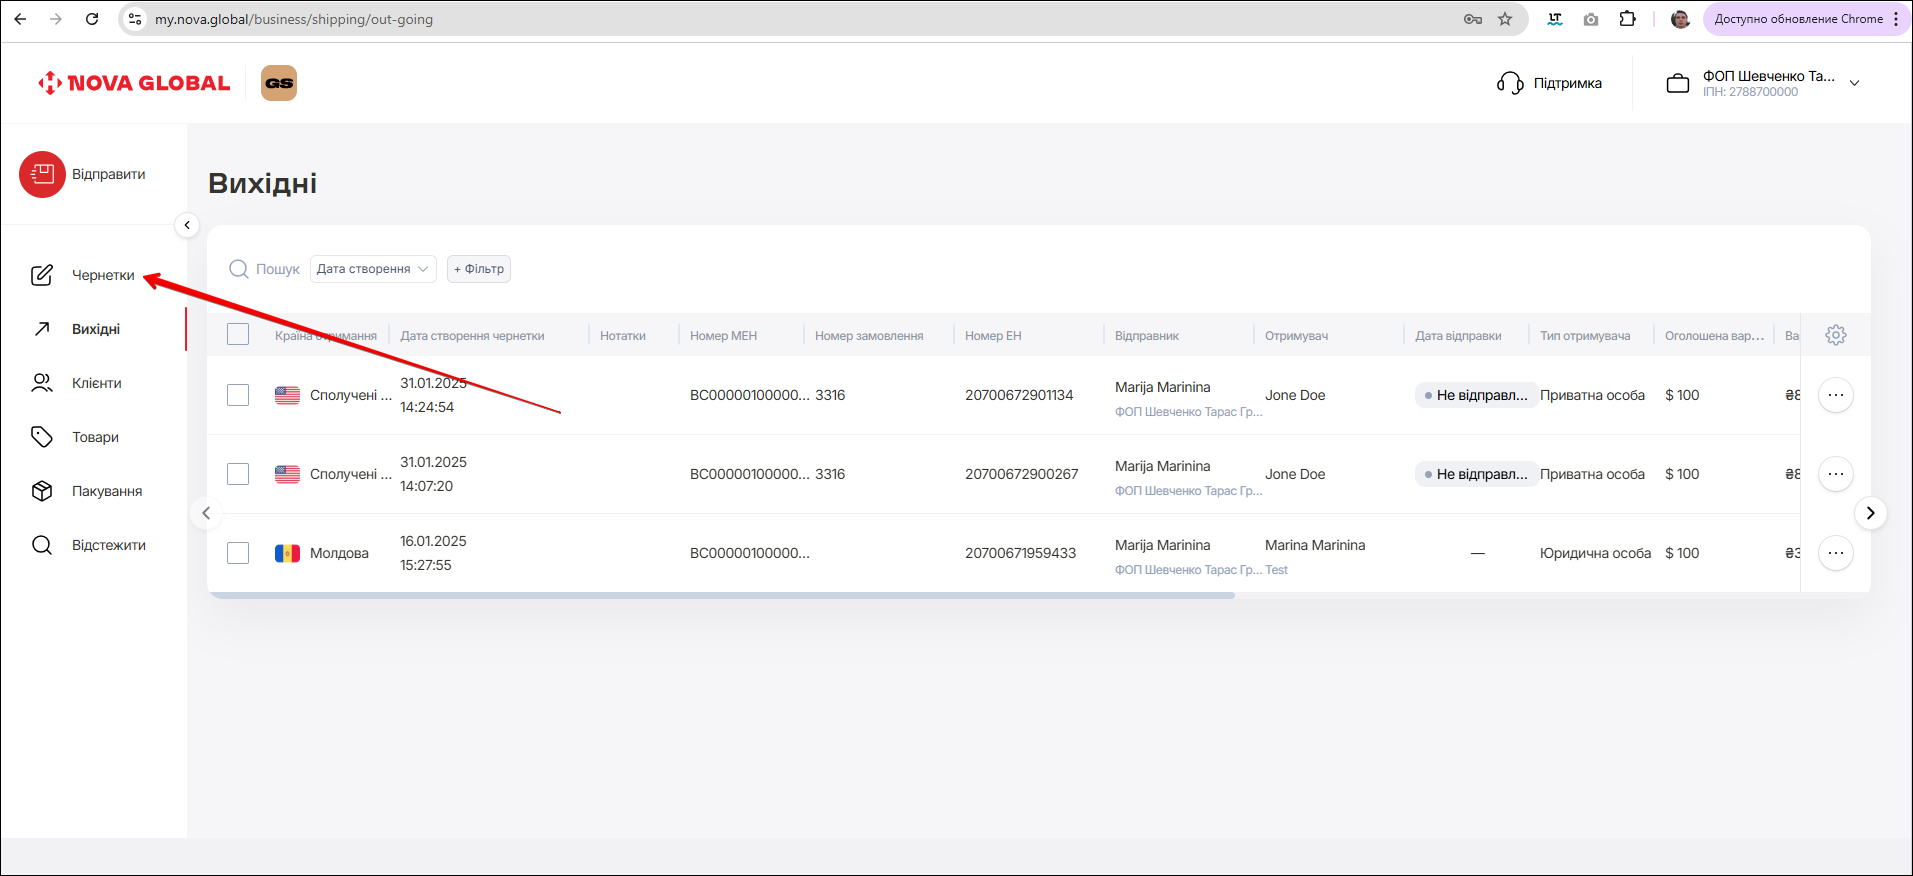Open Клієнти in the sidebar

pyautogui.click(x=96, y=383)
